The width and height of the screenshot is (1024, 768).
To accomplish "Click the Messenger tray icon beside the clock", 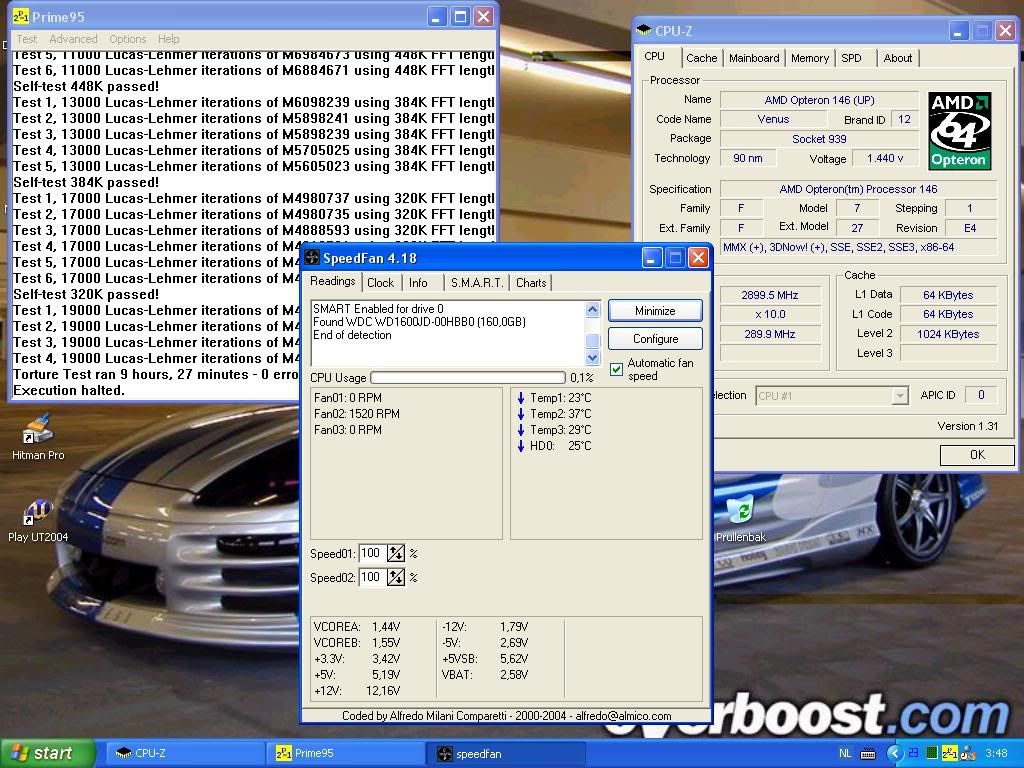I will (967, 754).
